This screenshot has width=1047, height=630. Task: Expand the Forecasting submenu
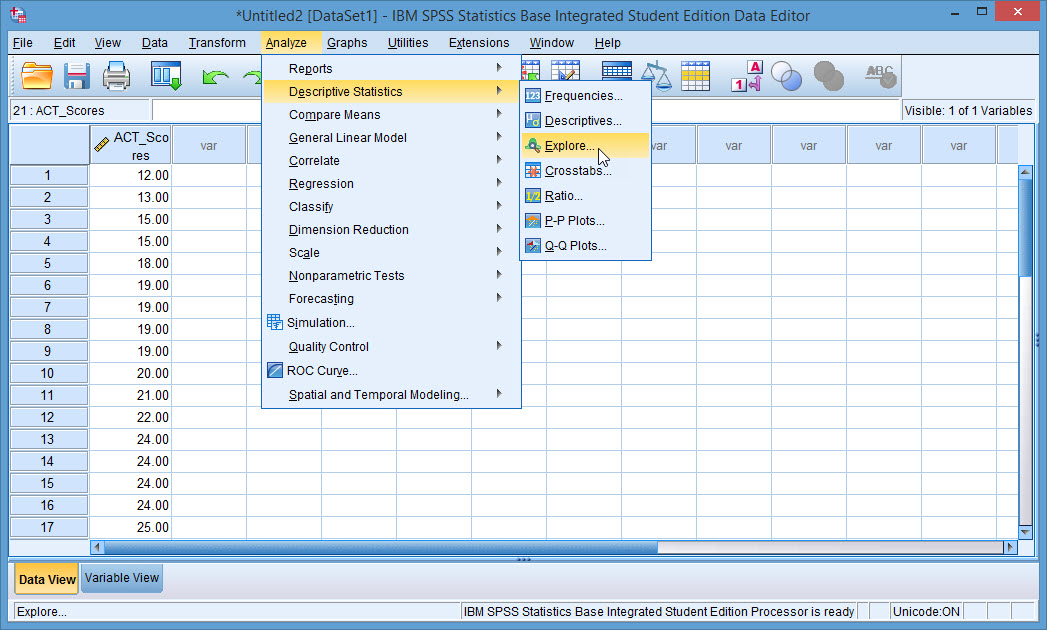pos(391,299)
